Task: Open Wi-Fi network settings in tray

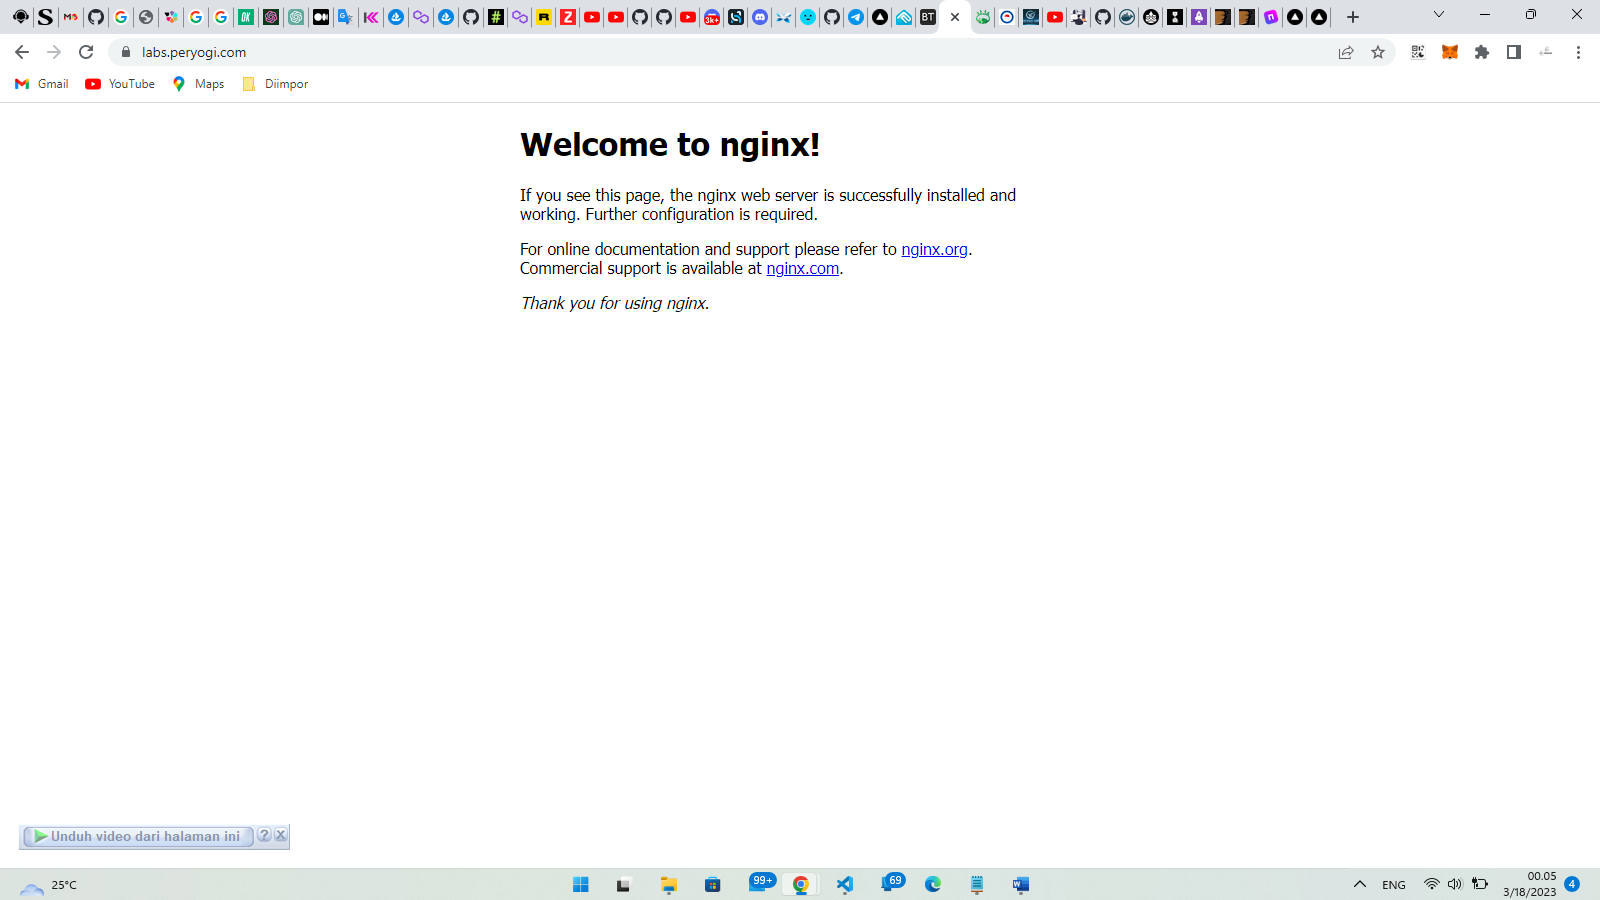Action: click(1432, 884)
